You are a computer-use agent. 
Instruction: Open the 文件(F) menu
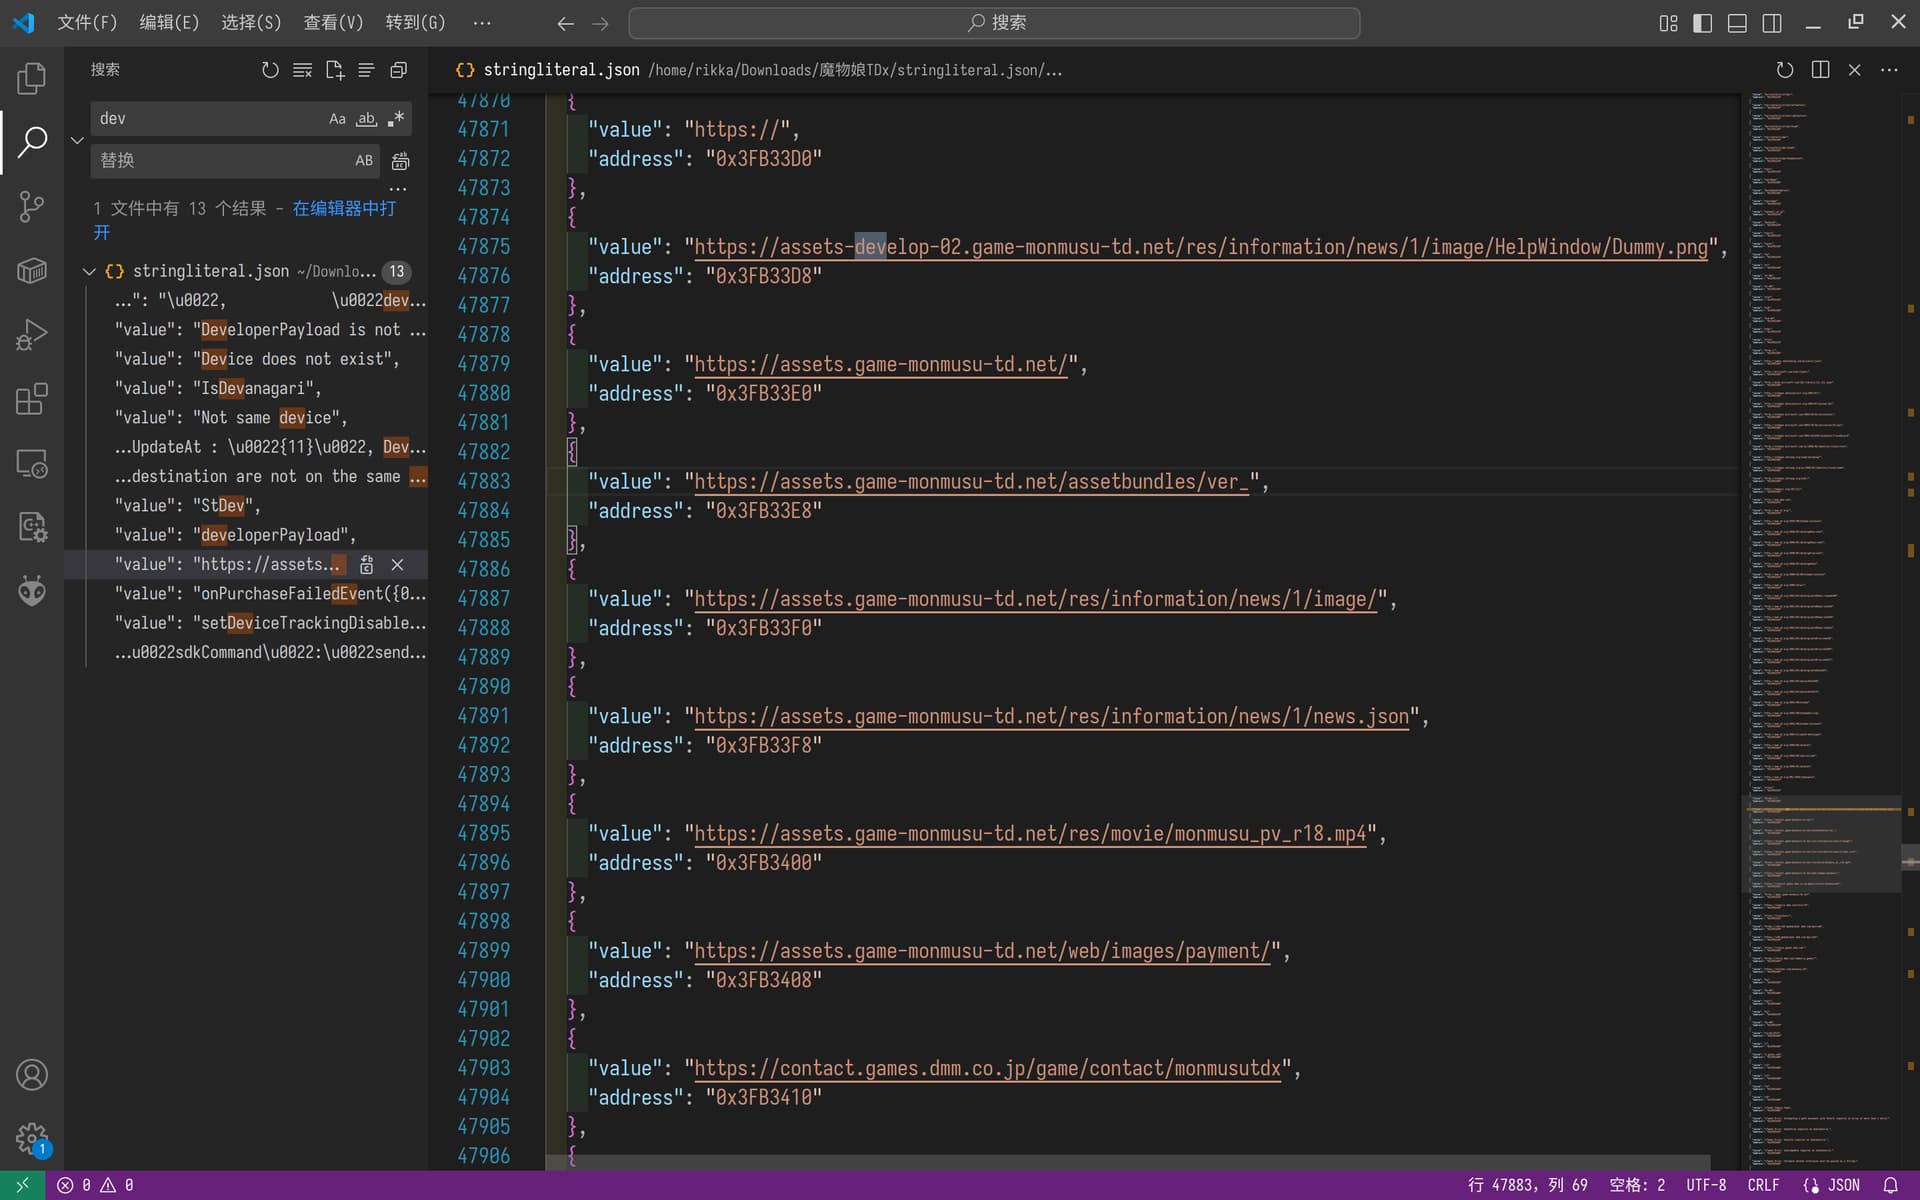point(87,22)
